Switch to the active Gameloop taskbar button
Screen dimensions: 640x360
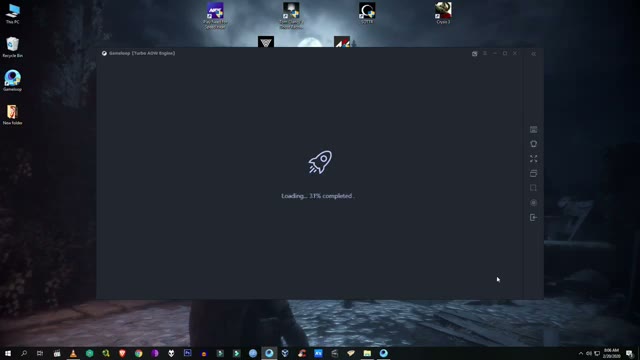(x=269, y=353)
